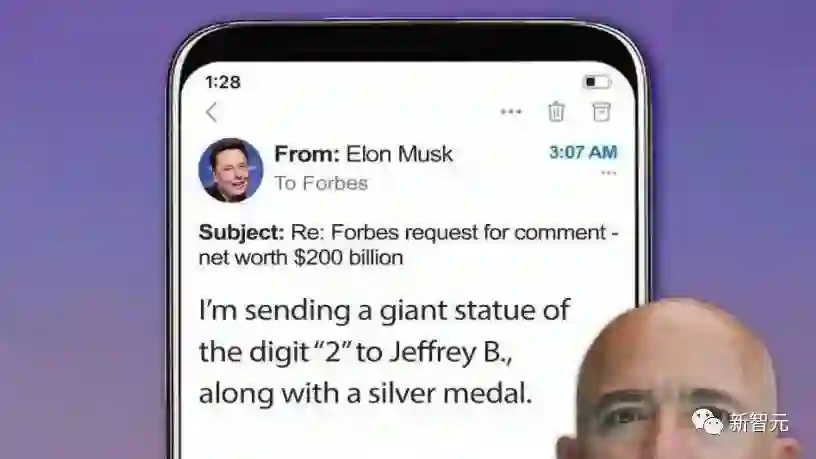Open the toolbar more options ellipsis

click(x=511, y=111)
